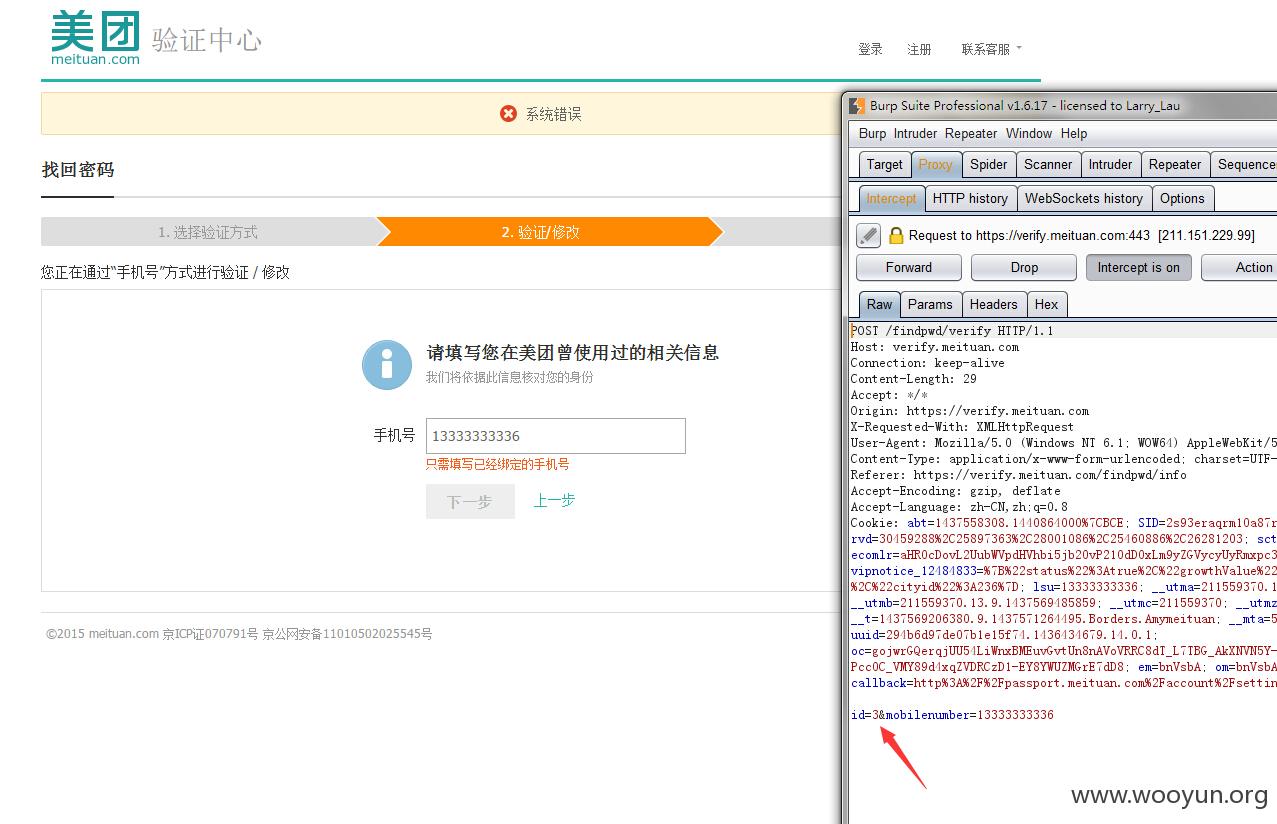The image size is (1277, 824).
Task: Open the Repeater tool tab
Action: [1175, 164]
